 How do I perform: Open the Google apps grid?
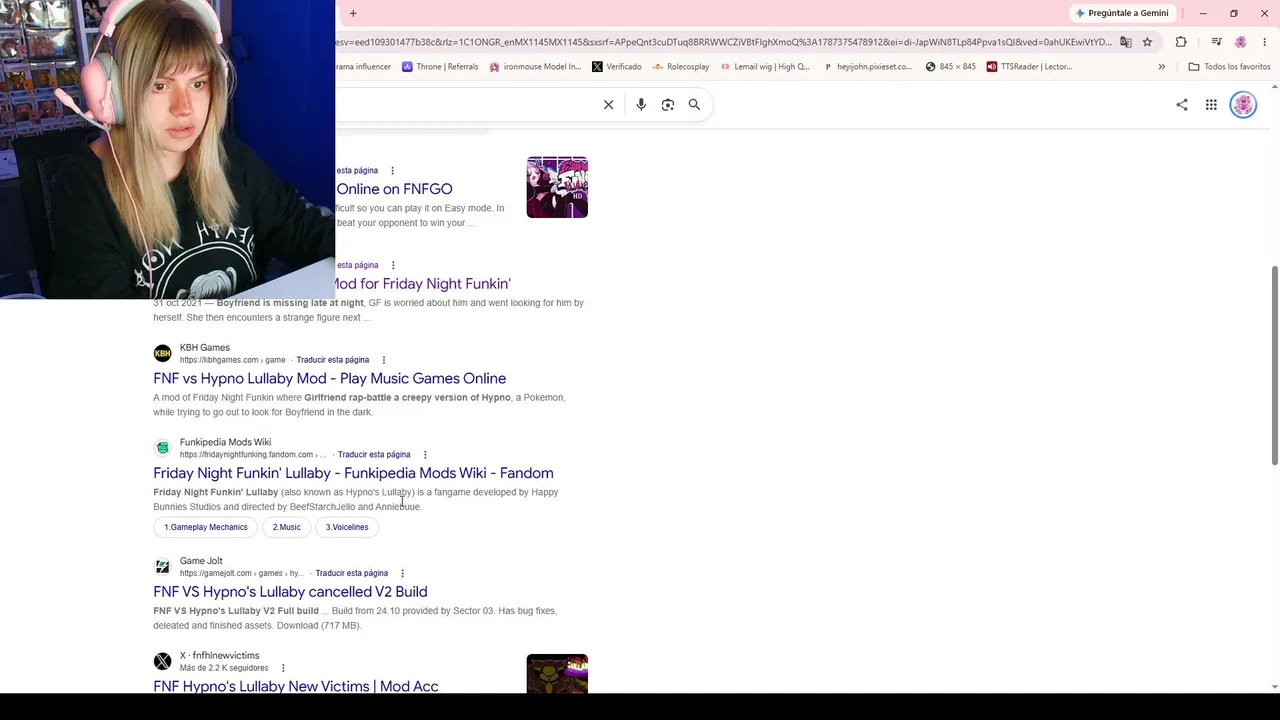(x=1211, y=105)
